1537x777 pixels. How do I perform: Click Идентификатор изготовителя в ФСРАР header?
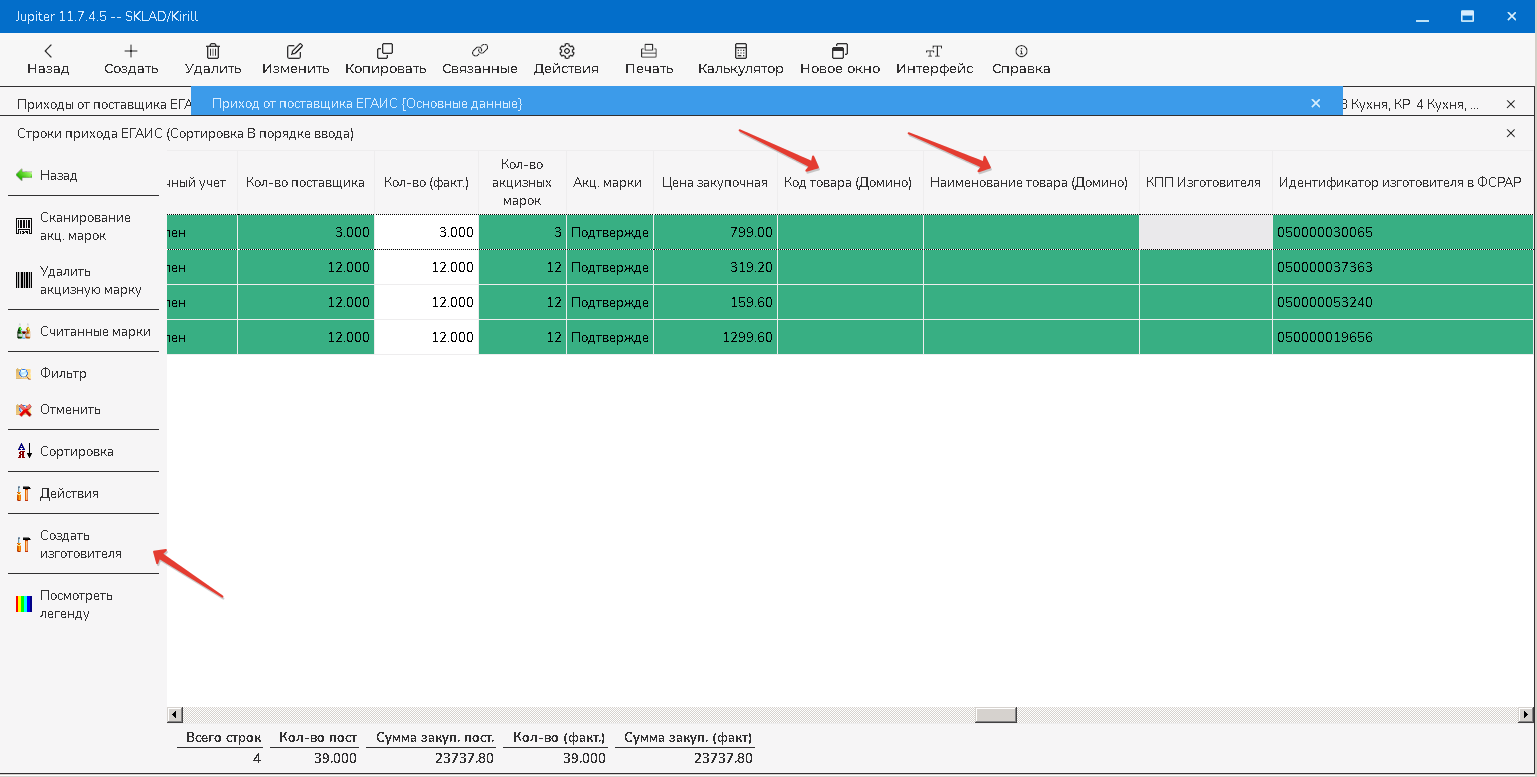[1402, 182]
